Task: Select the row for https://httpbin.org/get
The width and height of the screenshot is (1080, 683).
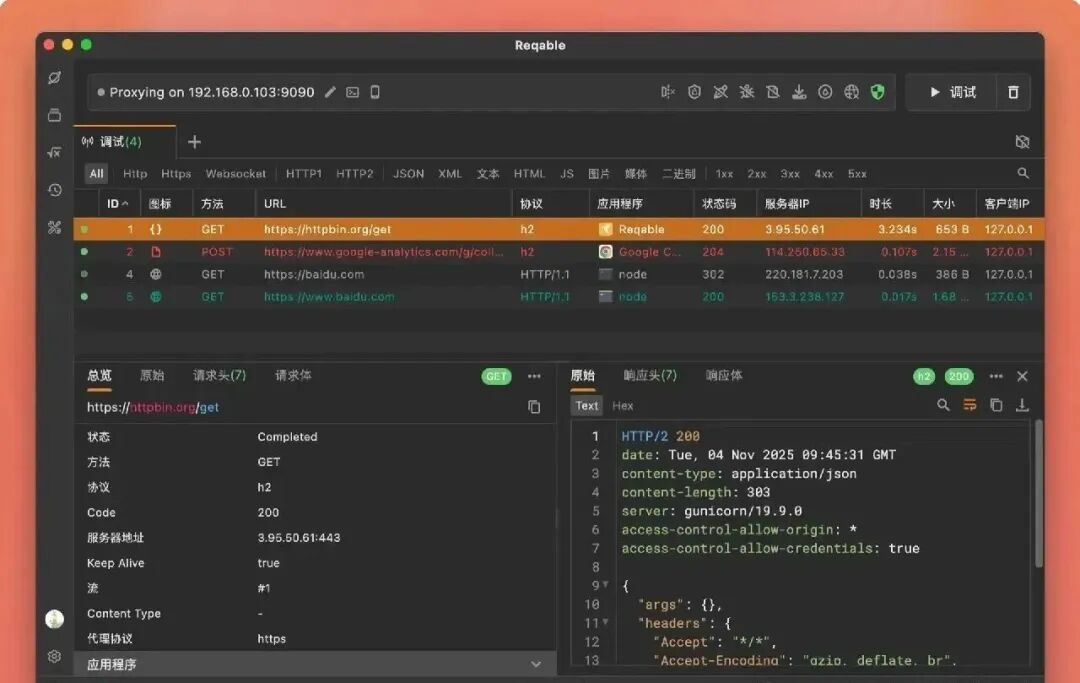Action: click(x=559, y=229)
